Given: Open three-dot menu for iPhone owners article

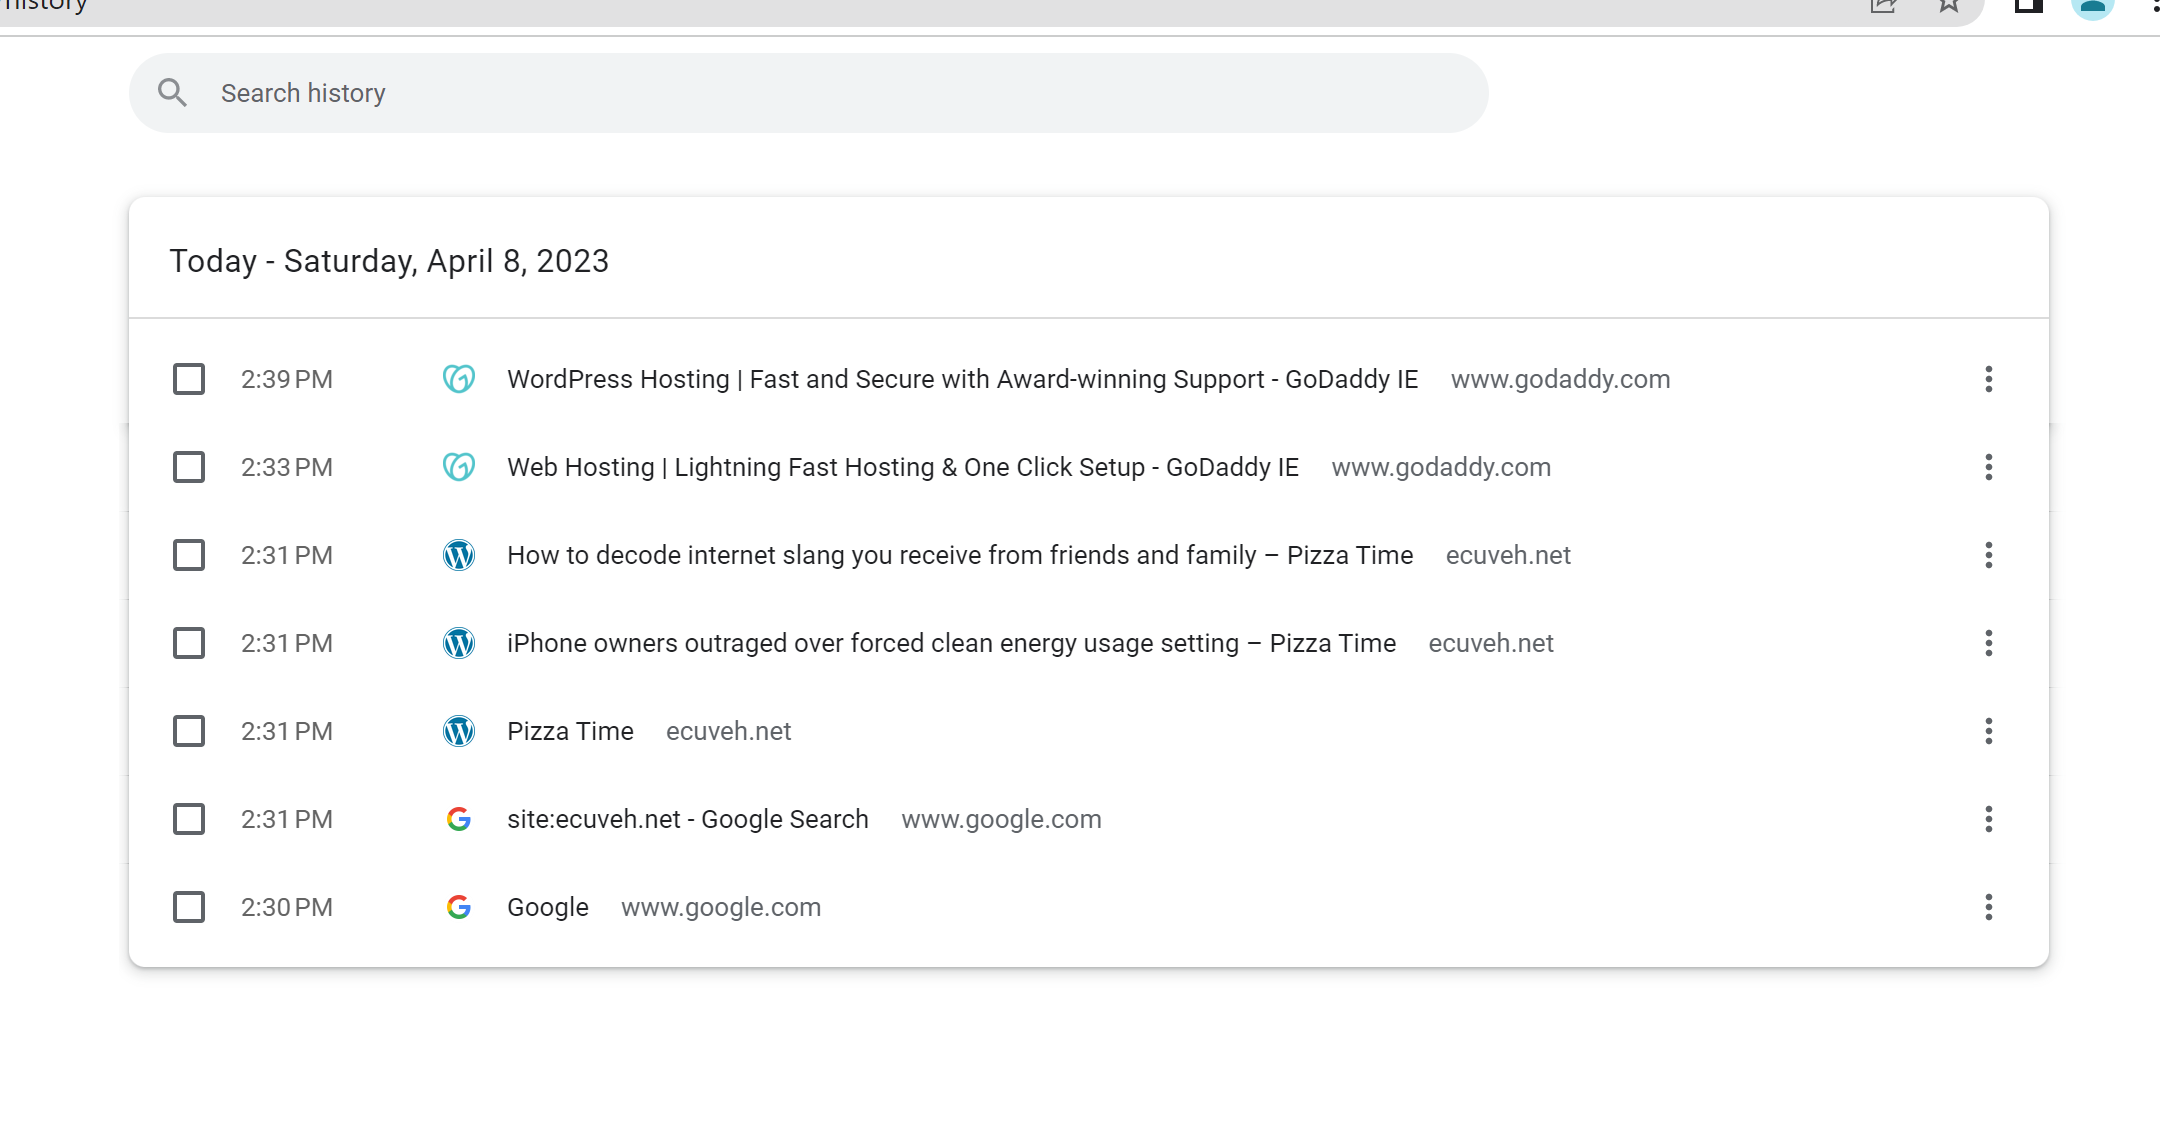Looking at the screenshot, I should pyautogui.click(x=1988, y=643).
